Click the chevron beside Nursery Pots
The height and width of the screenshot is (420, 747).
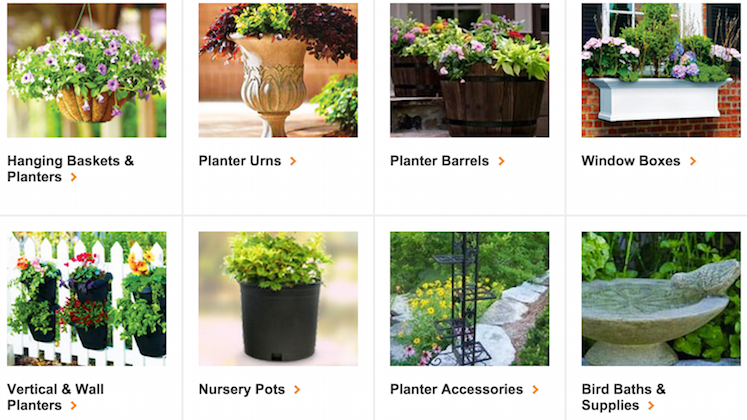pyautogui.click(x=297, y=390)
